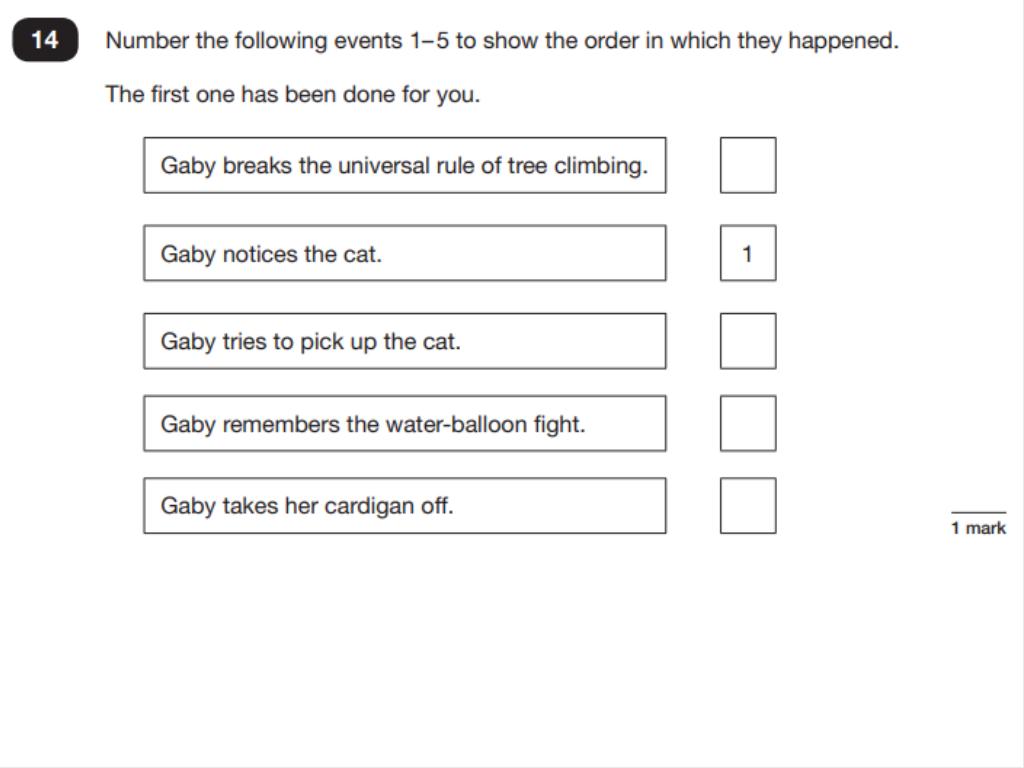1024x768 pixels.
Task: Select the 'Gaby remembers the water-balloon fight.' statement
Action: pos(405,423)
